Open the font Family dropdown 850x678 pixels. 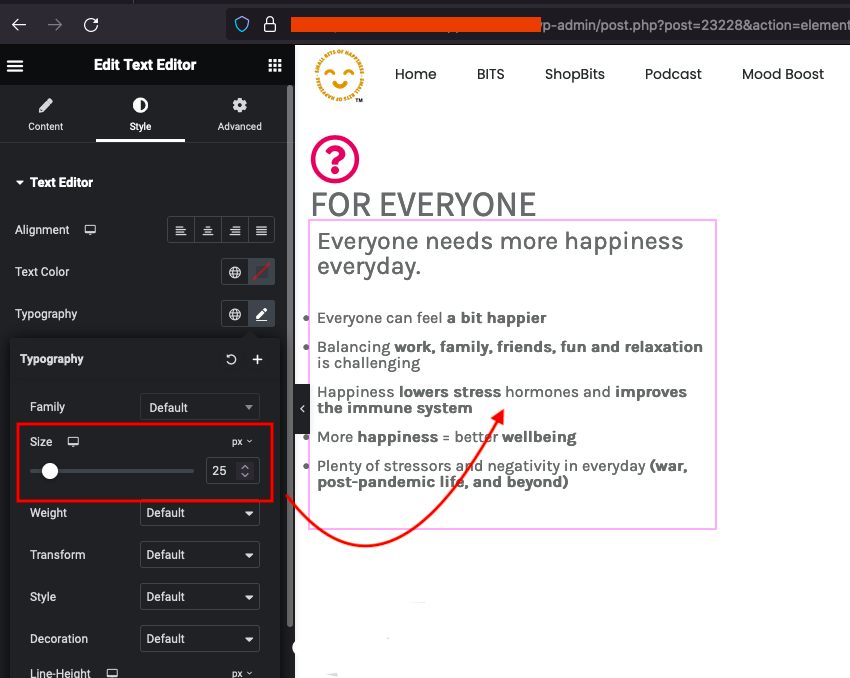point(199,407)
